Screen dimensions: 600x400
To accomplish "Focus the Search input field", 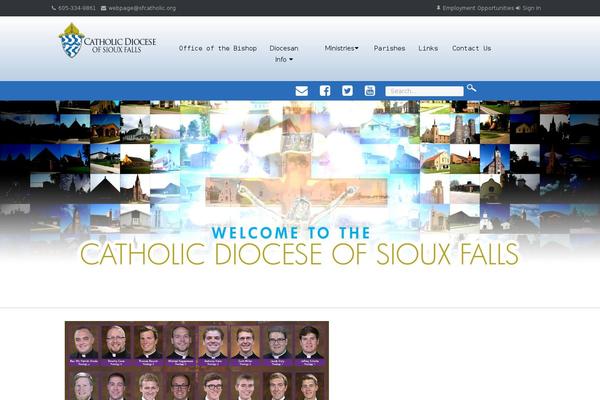I will (x=424, y=91).
